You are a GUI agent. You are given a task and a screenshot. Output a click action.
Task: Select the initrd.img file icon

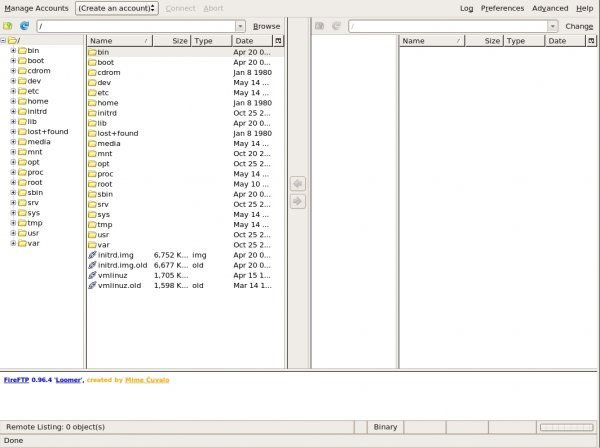pos(93,255)
